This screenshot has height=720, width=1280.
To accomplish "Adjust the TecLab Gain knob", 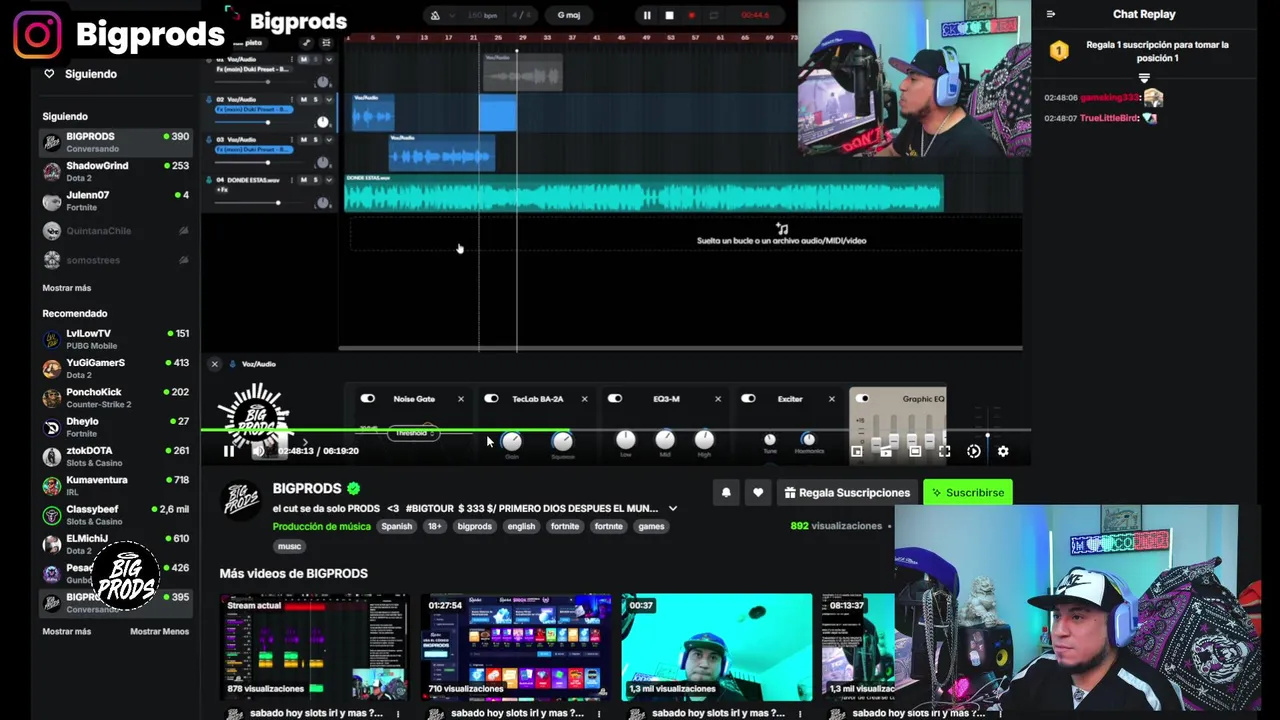I will (511, 441).
